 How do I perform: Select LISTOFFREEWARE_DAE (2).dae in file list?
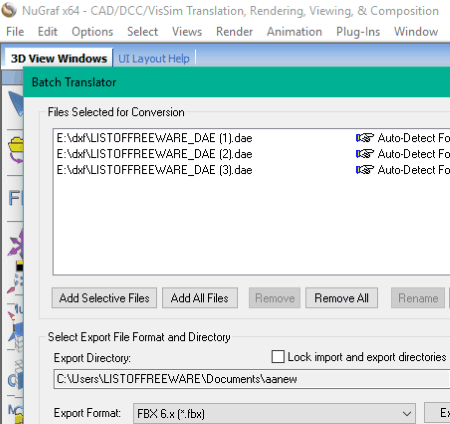tap(154, 154)
